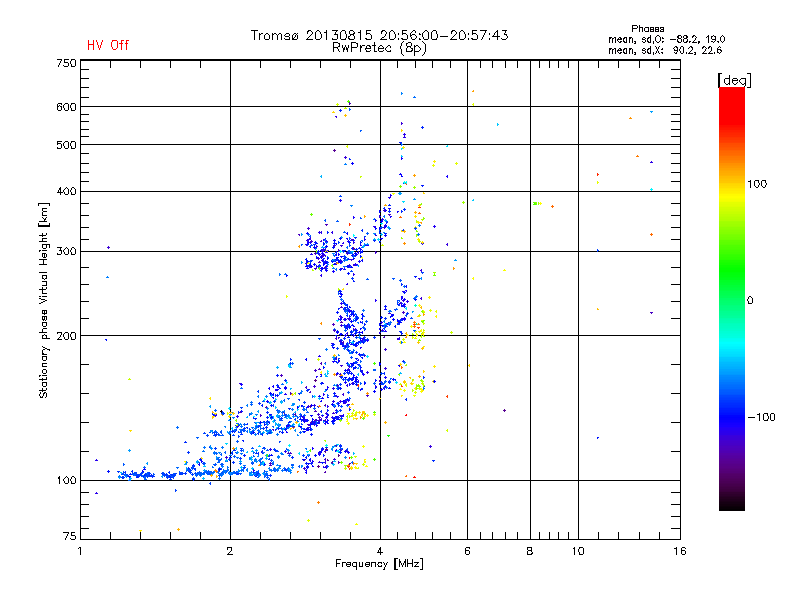Screen dimensions: 800x600
Task: Click the '200' height axis label
Action: coord(66,336)
